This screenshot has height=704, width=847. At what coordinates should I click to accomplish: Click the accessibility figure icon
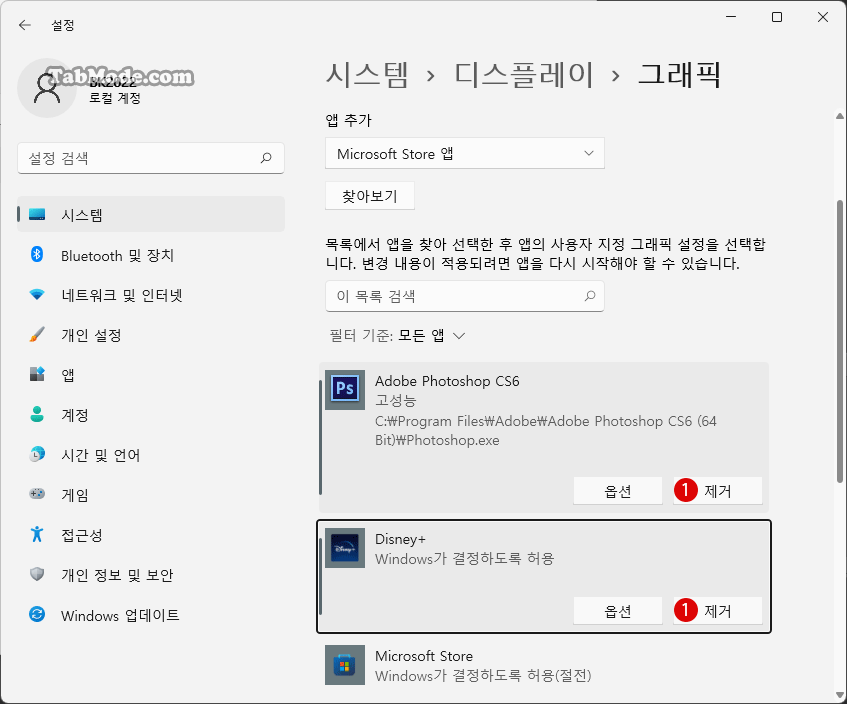(37, 534)
